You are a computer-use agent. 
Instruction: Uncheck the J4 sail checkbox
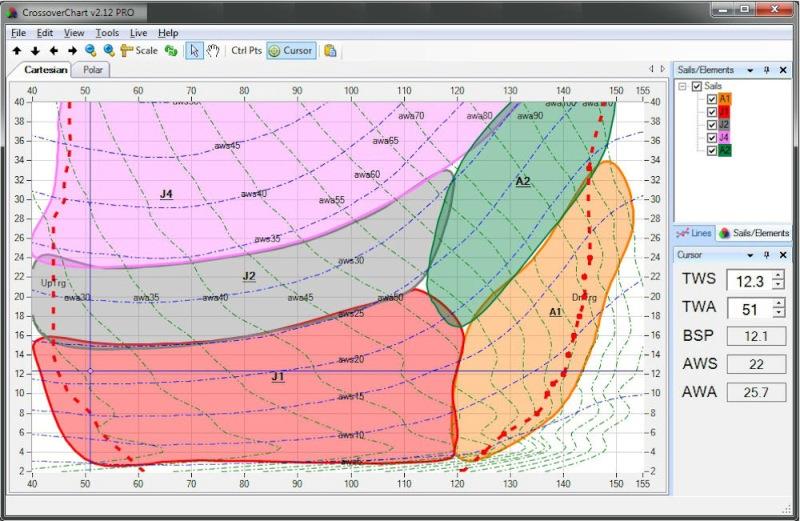712,137
